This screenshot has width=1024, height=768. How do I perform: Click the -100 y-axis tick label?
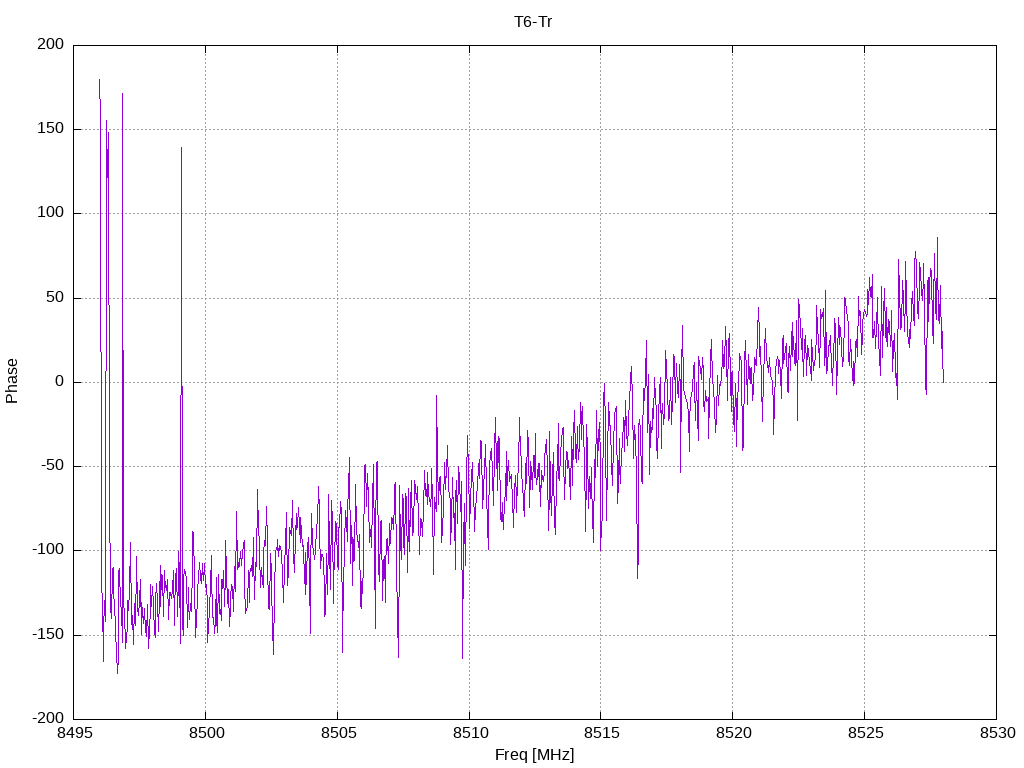(x=47, y=550)
